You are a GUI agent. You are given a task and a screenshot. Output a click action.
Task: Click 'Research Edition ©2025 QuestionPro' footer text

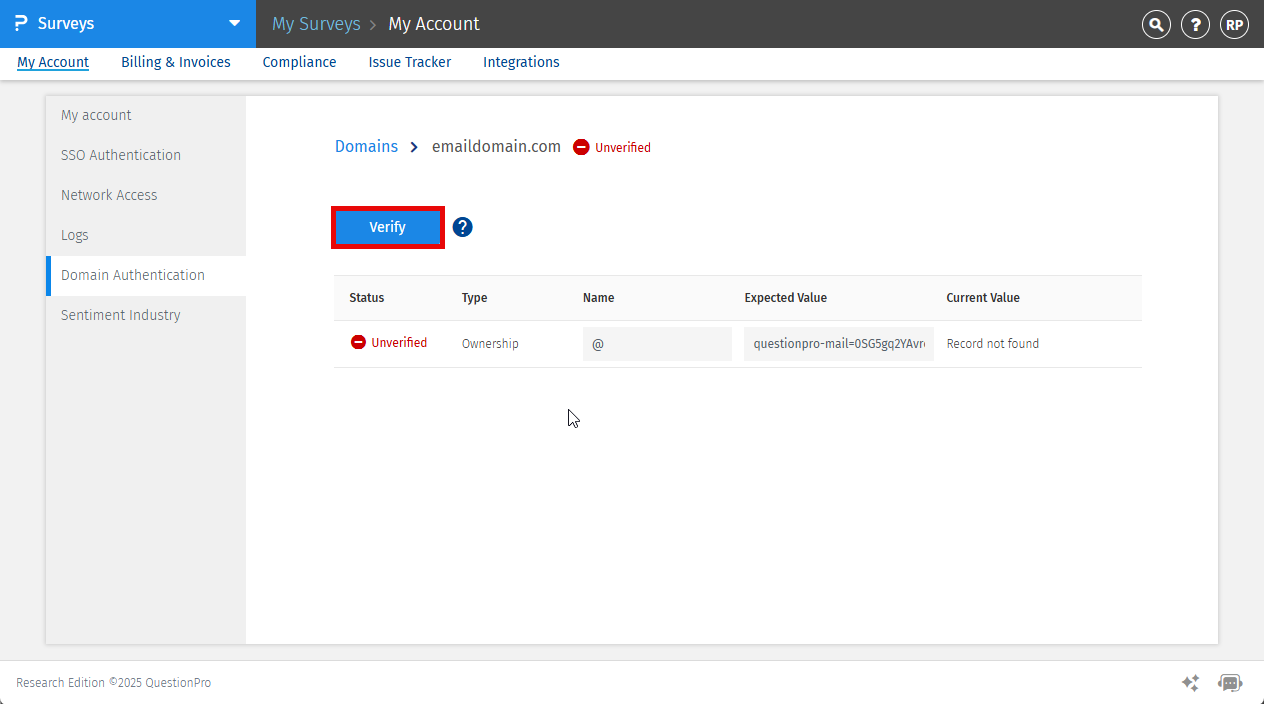[113, 683]
